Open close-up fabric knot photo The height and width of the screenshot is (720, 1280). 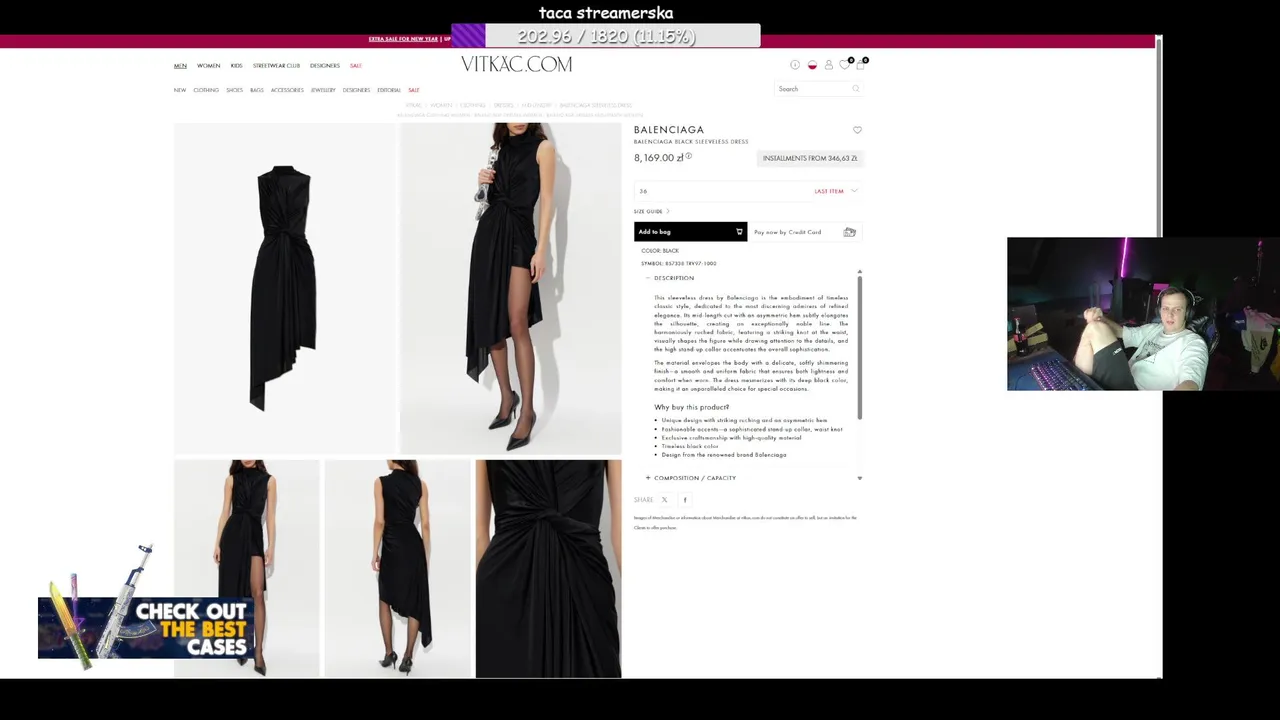coord(548,568)
